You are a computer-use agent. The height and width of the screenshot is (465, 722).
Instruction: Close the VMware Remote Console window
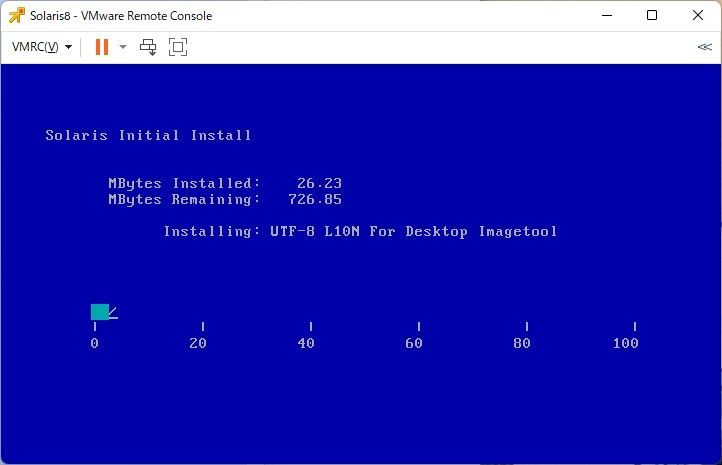click(x=698, y=15)
